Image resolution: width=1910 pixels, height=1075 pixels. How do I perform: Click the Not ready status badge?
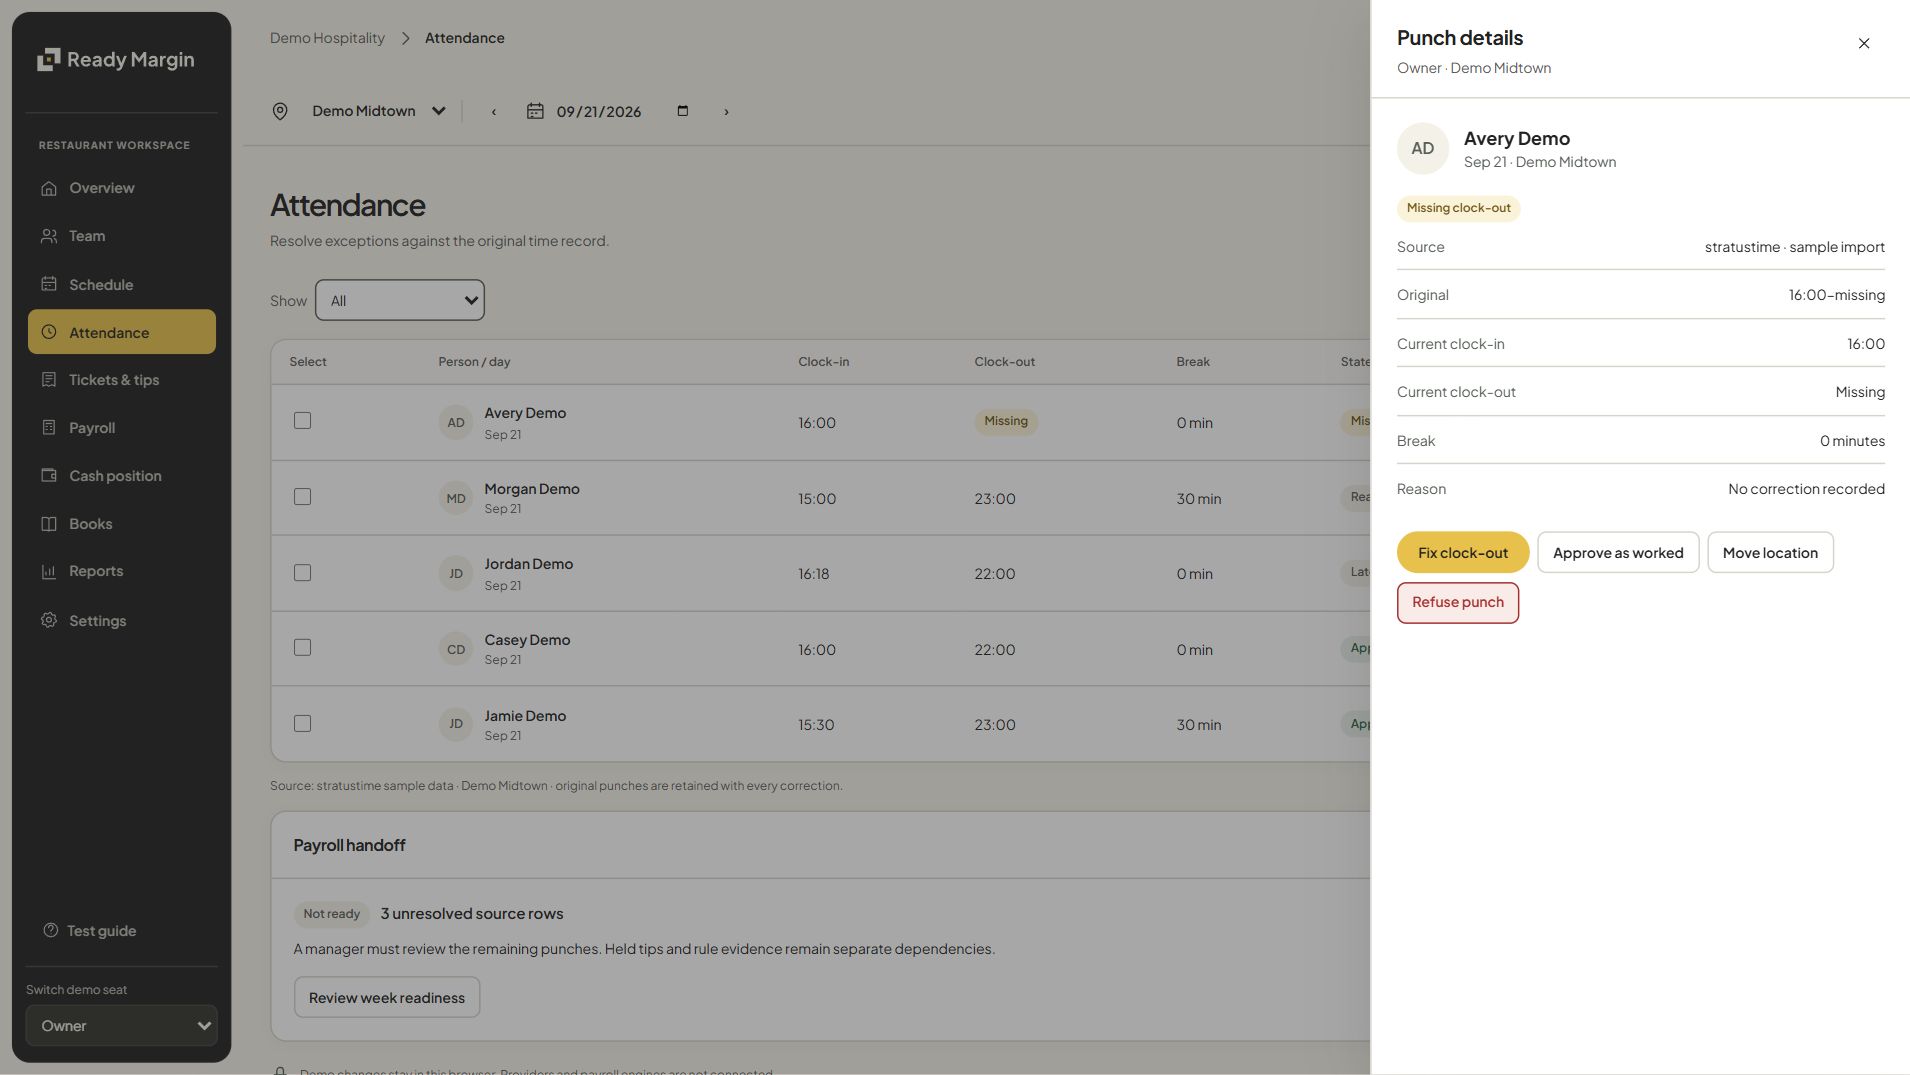331,914
